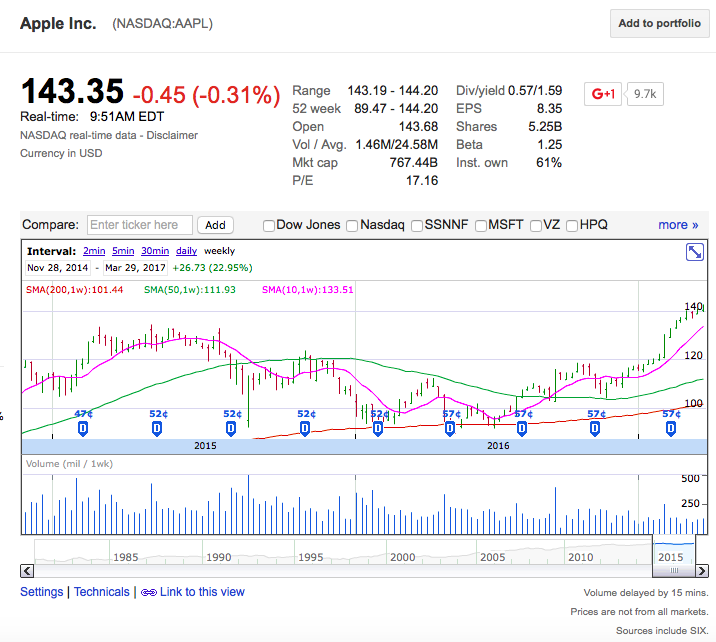Click 2000 on the history timeline
The height and width of the screenshot is (642, 716).
click(x=402, y=557)
